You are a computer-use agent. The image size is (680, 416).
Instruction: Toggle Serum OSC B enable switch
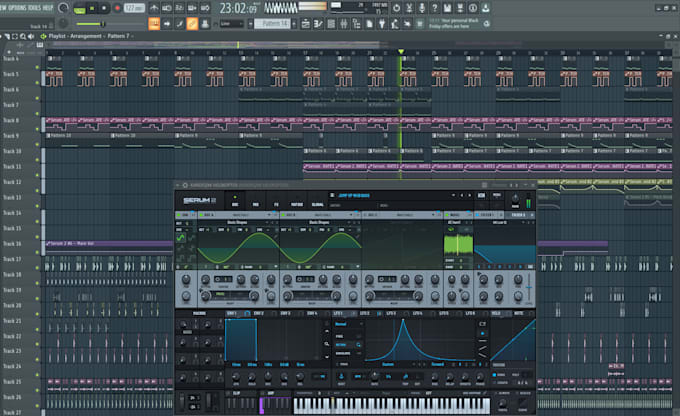(284, 215)
